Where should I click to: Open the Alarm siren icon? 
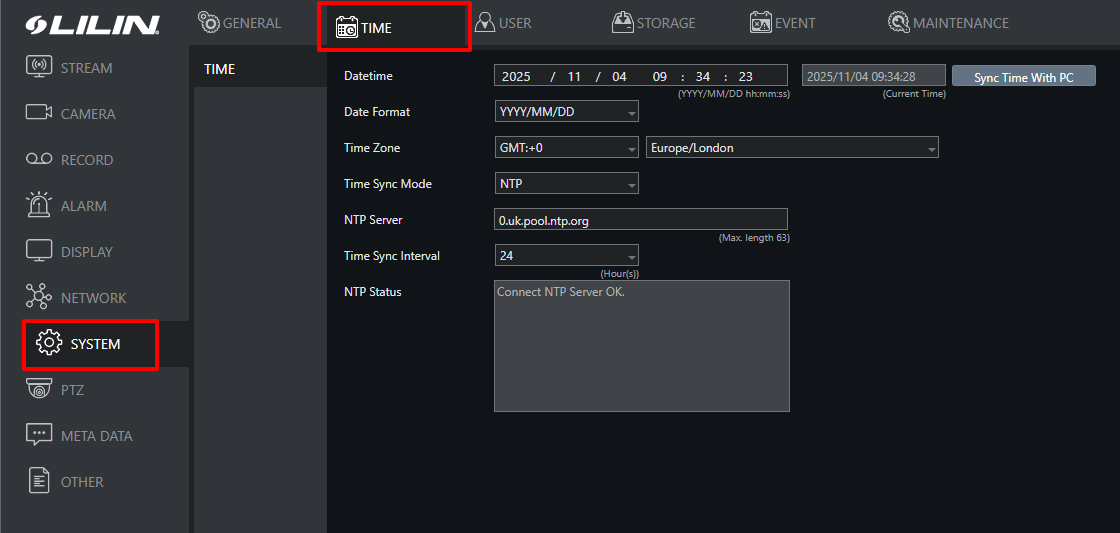pyautogui.click(x=40, y=205)
